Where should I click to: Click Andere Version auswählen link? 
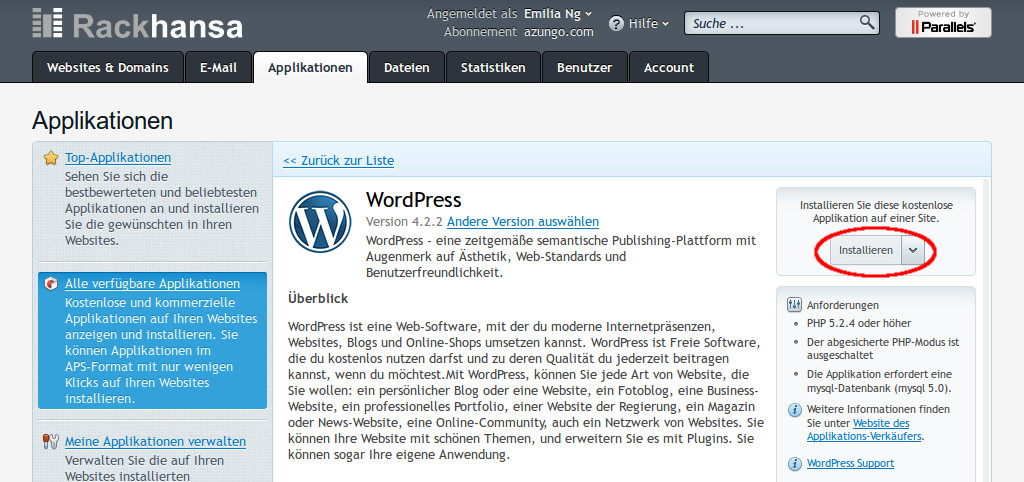pos(523,221)
